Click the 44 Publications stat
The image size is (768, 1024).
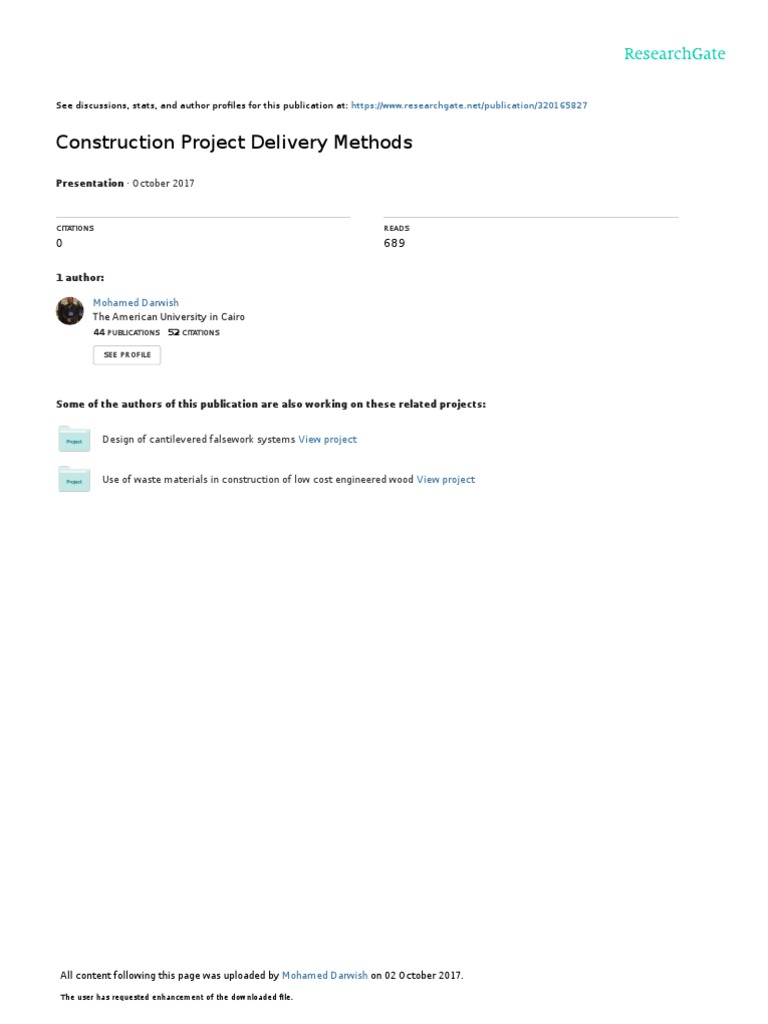tap(126, 332)
